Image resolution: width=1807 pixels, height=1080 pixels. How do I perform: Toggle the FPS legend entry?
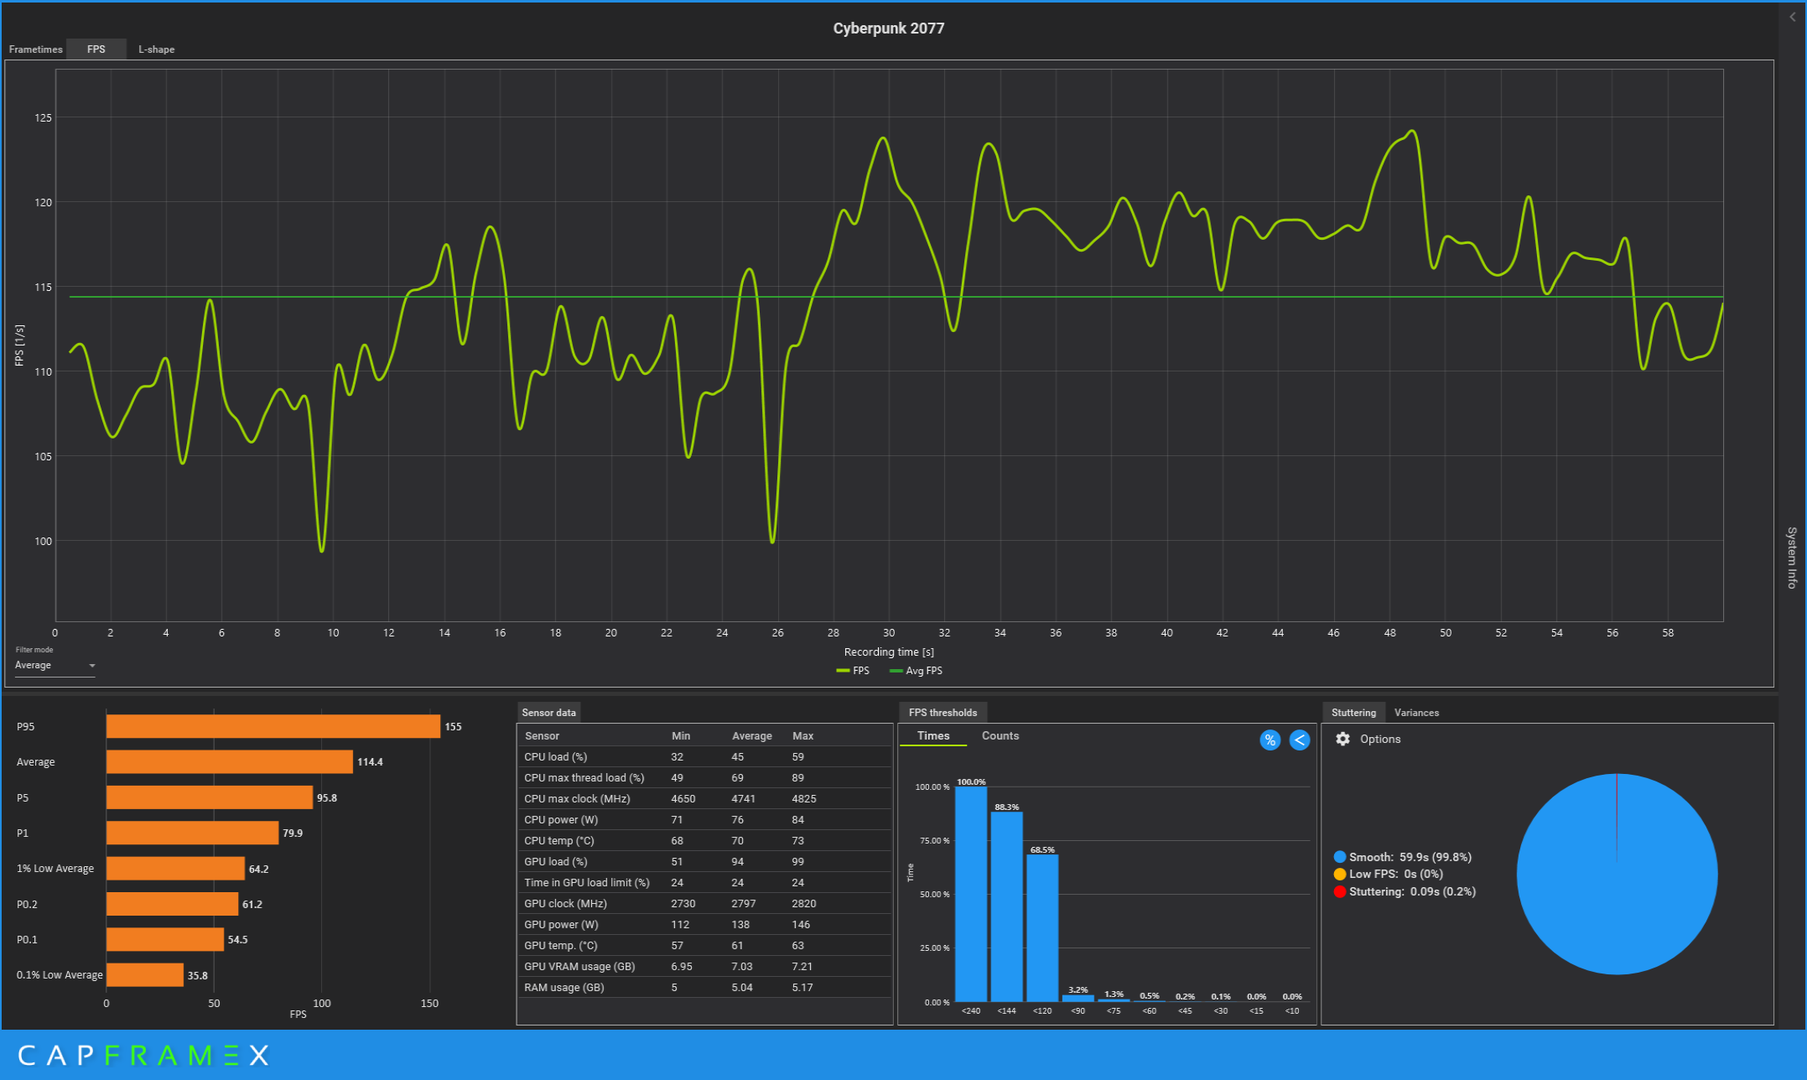click(853, 671)
